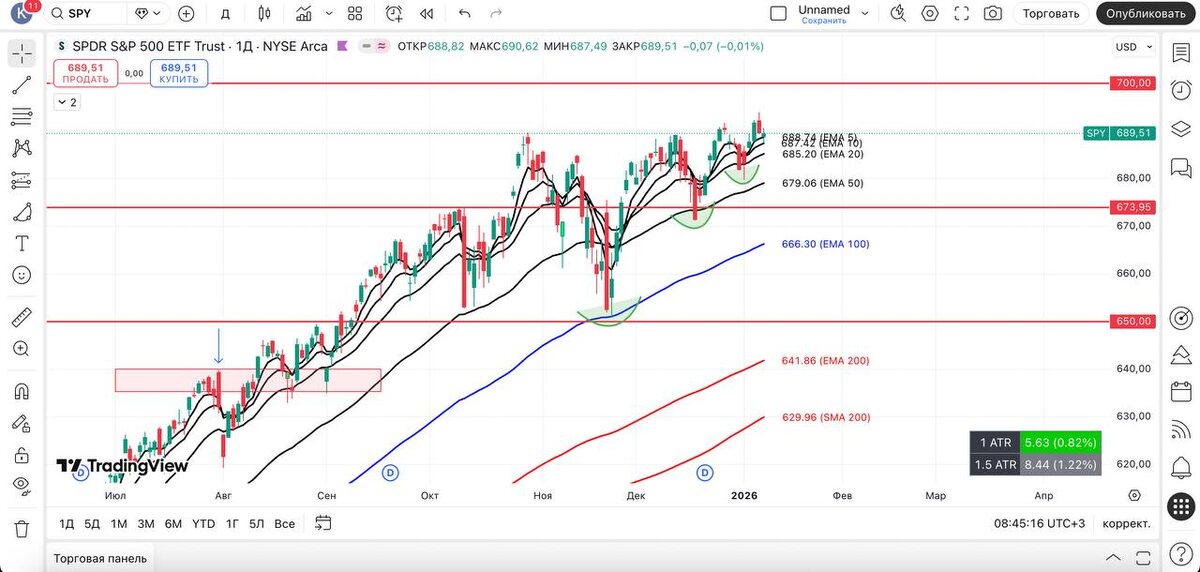The height and width of the screenshot is (572, 1200).
Task: Open the emoji icons tool
Action: point(21,275)
